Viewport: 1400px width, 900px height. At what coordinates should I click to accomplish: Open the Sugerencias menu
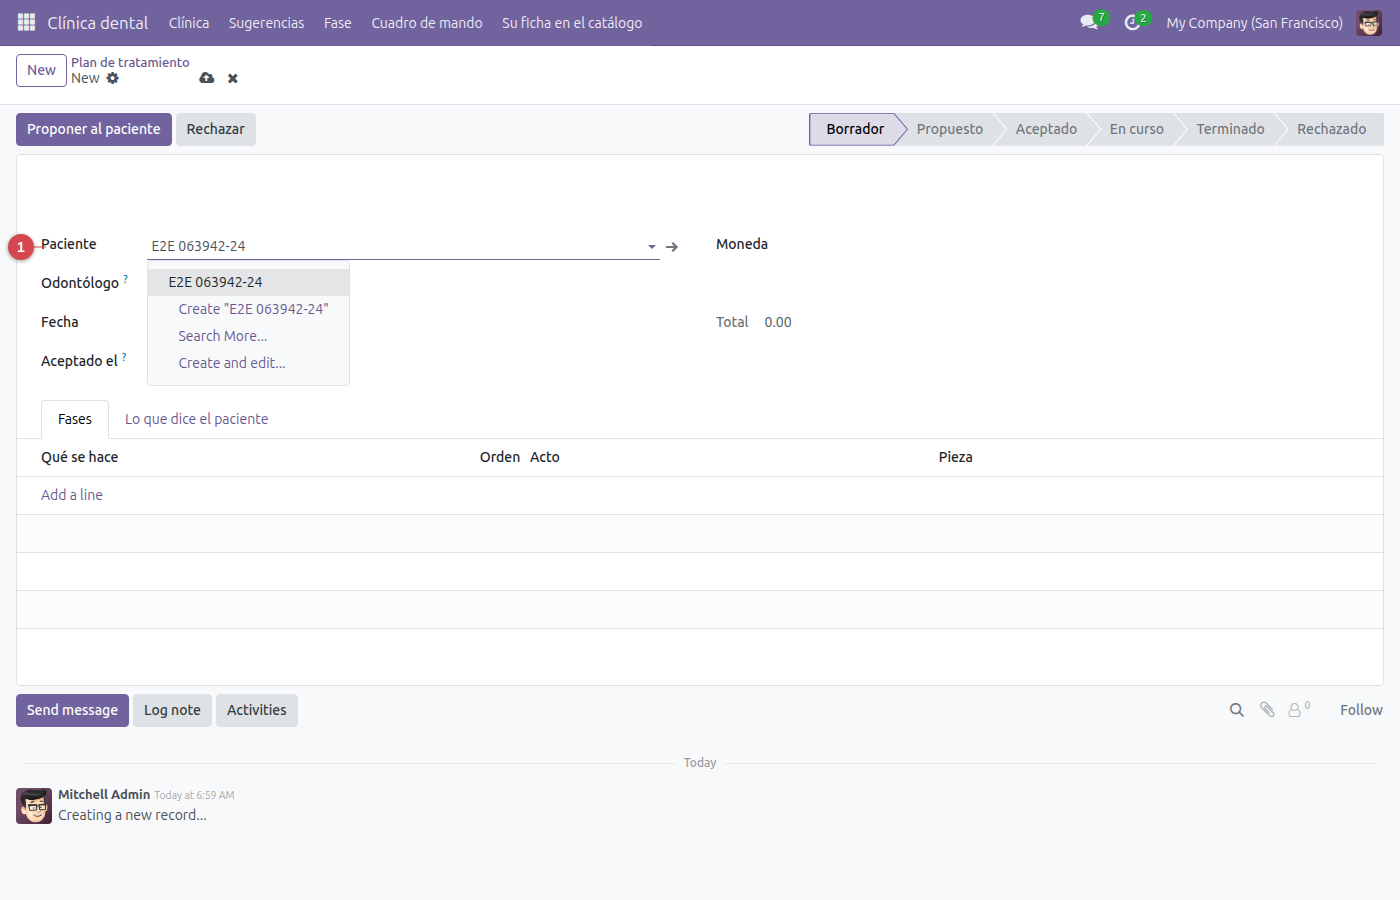tap(266, 22)
